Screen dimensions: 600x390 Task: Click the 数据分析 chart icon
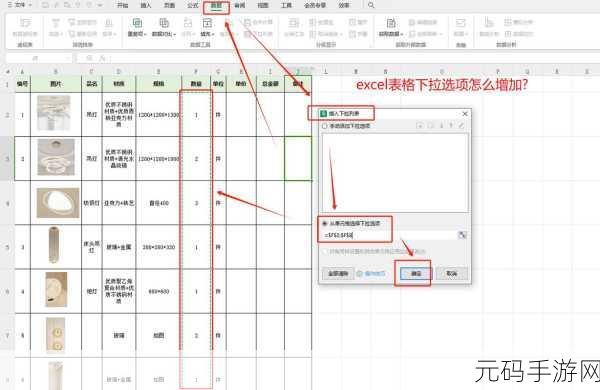[489, 23]
